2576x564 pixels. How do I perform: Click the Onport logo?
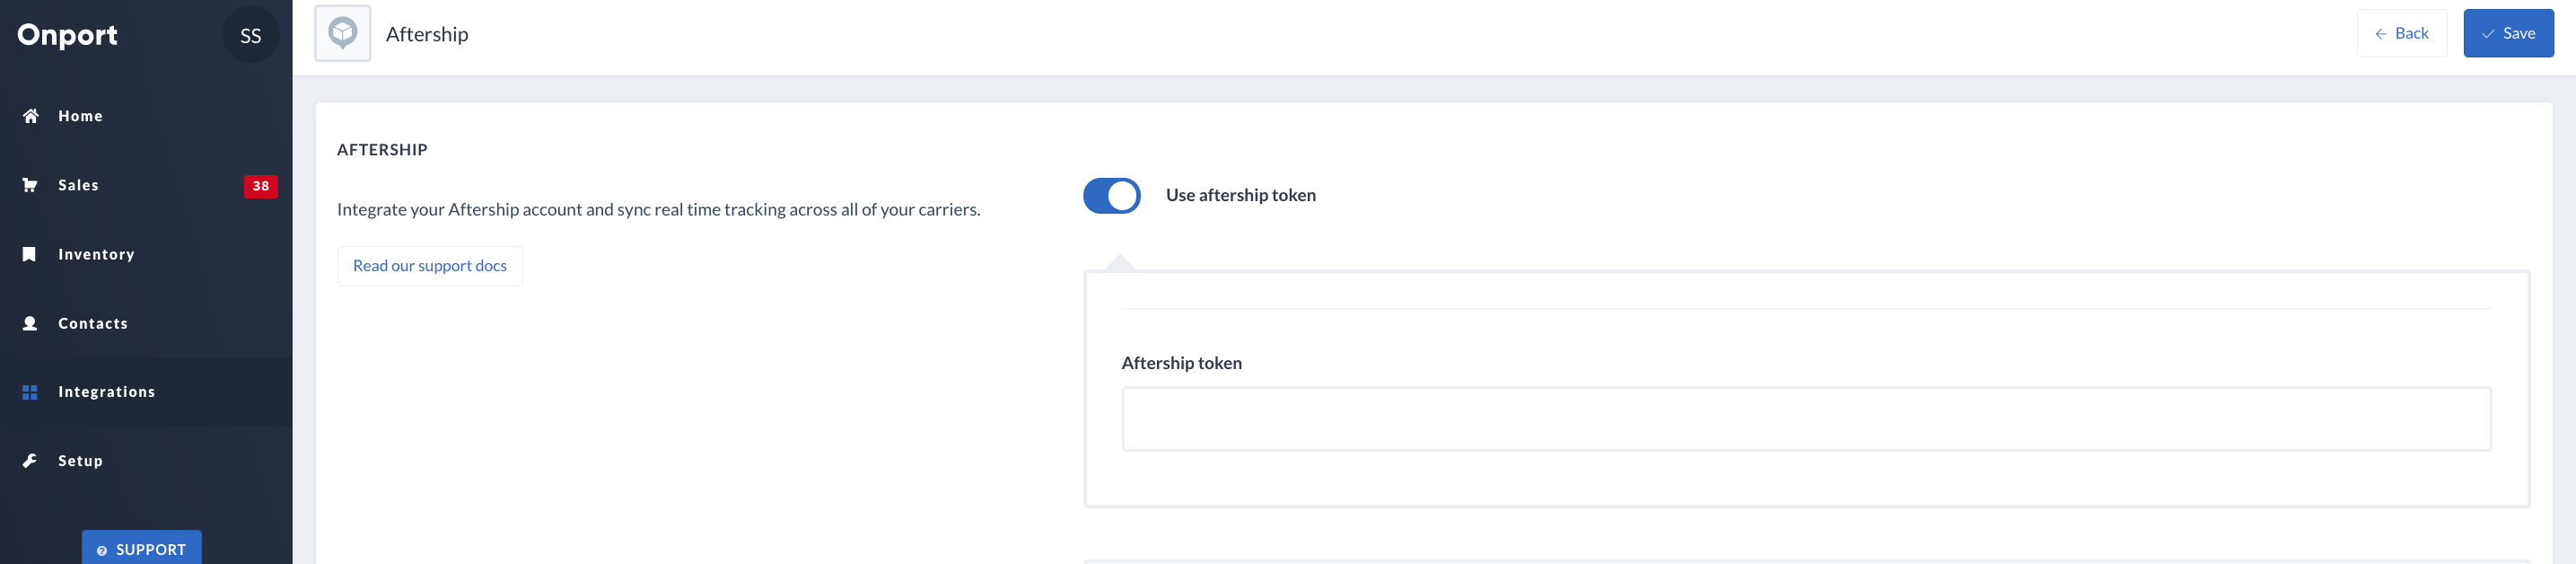[67, 35]
